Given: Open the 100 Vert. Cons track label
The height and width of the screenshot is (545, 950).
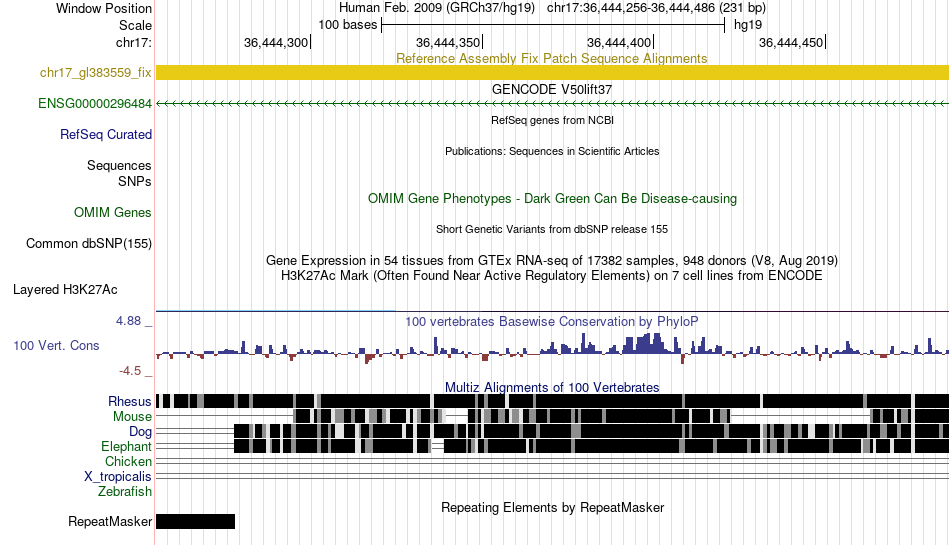Looking at the screenshot, I should point(56,345).
